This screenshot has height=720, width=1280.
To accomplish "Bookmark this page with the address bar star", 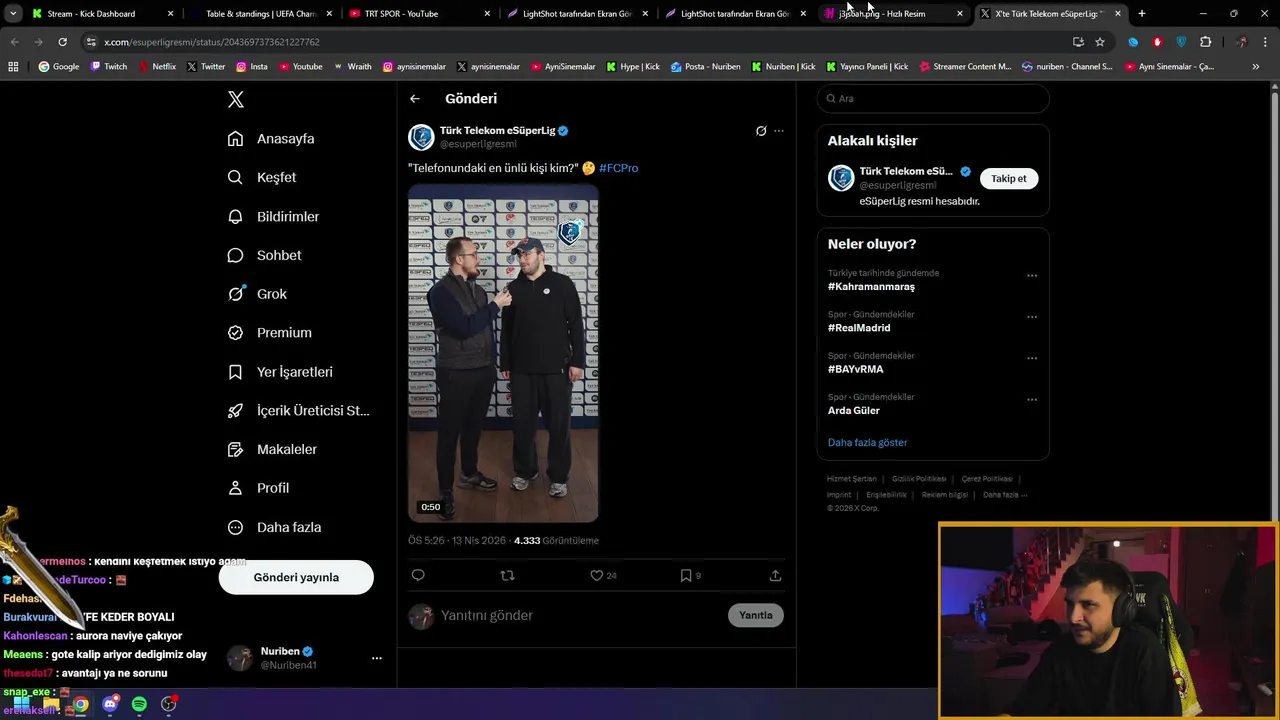I will [x=1100, y=42].
